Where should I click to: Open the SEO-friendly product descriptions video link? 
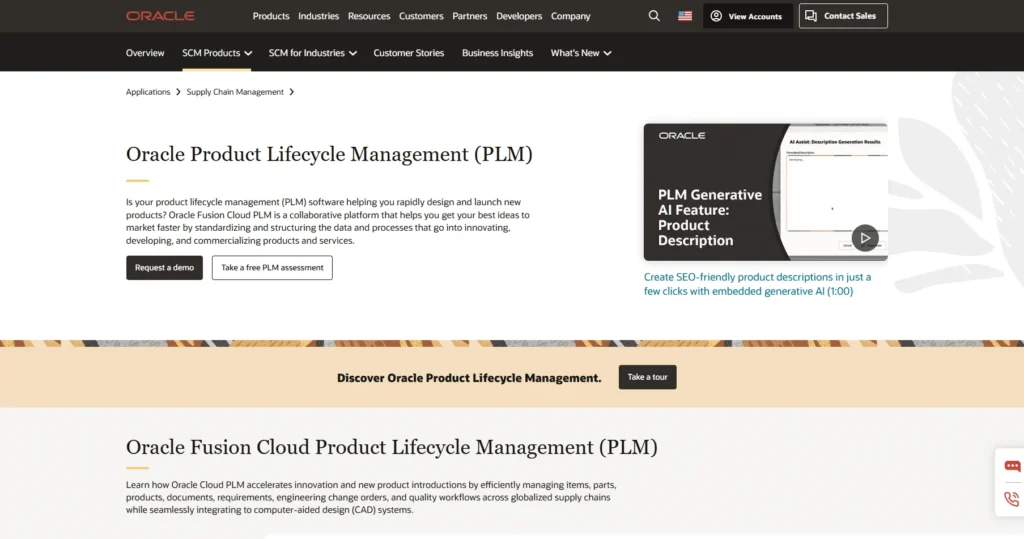[x=758, y=284]
